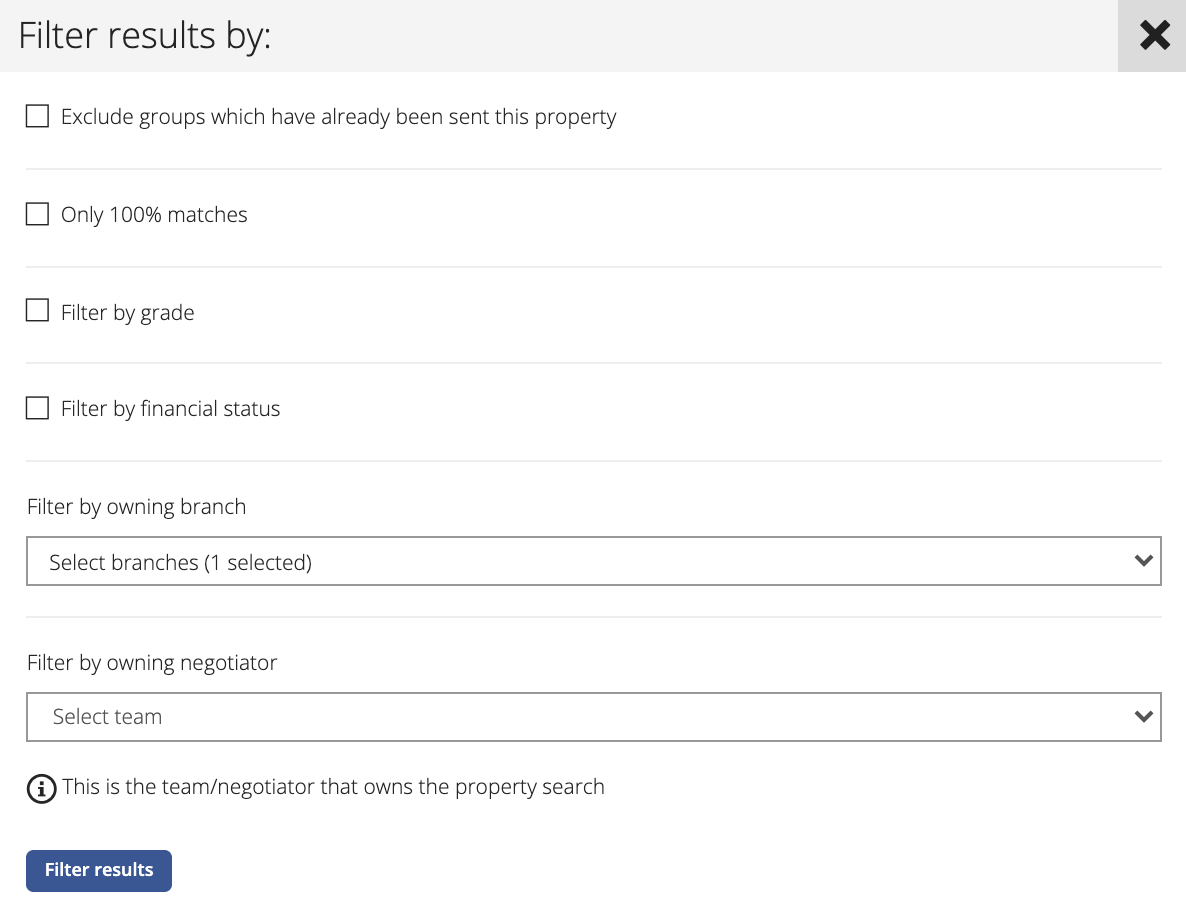
Task: Click the 'Filter results by:' heading
Action: pyautogui.click(x=144, y=36)
